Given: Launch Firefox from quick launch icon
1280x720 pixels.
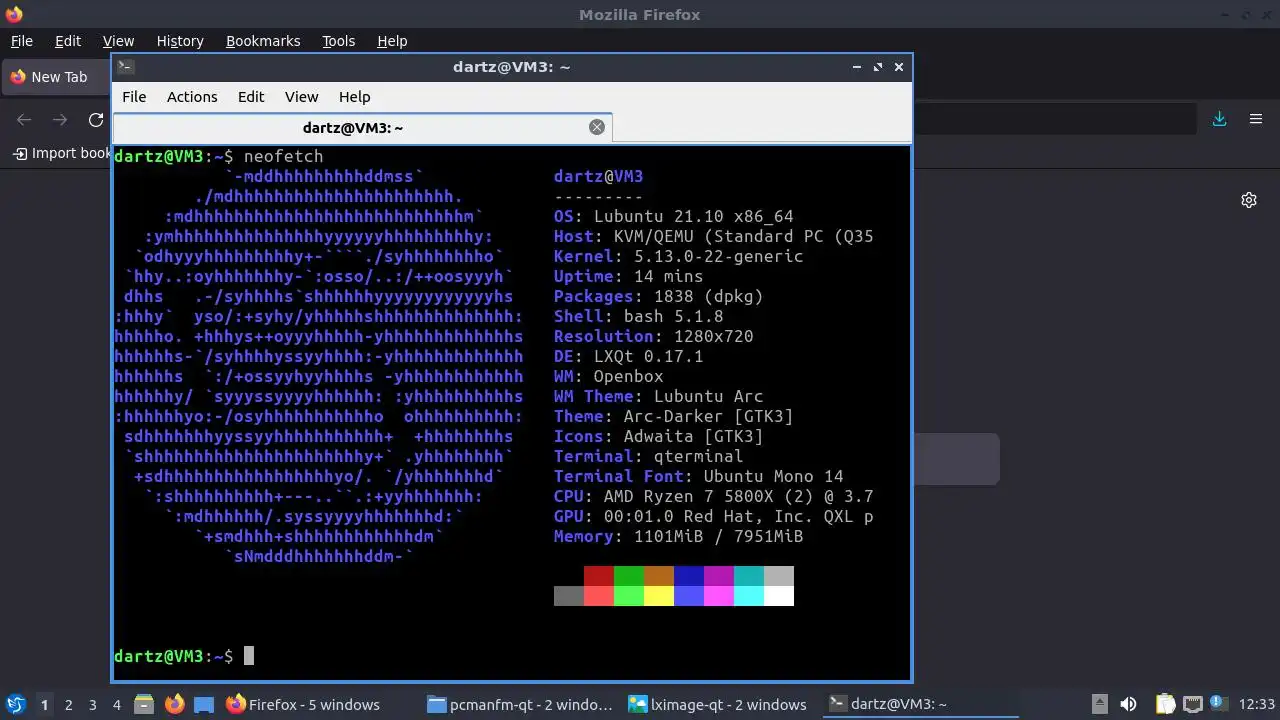Looking at the screenshot, I should 174,704.
